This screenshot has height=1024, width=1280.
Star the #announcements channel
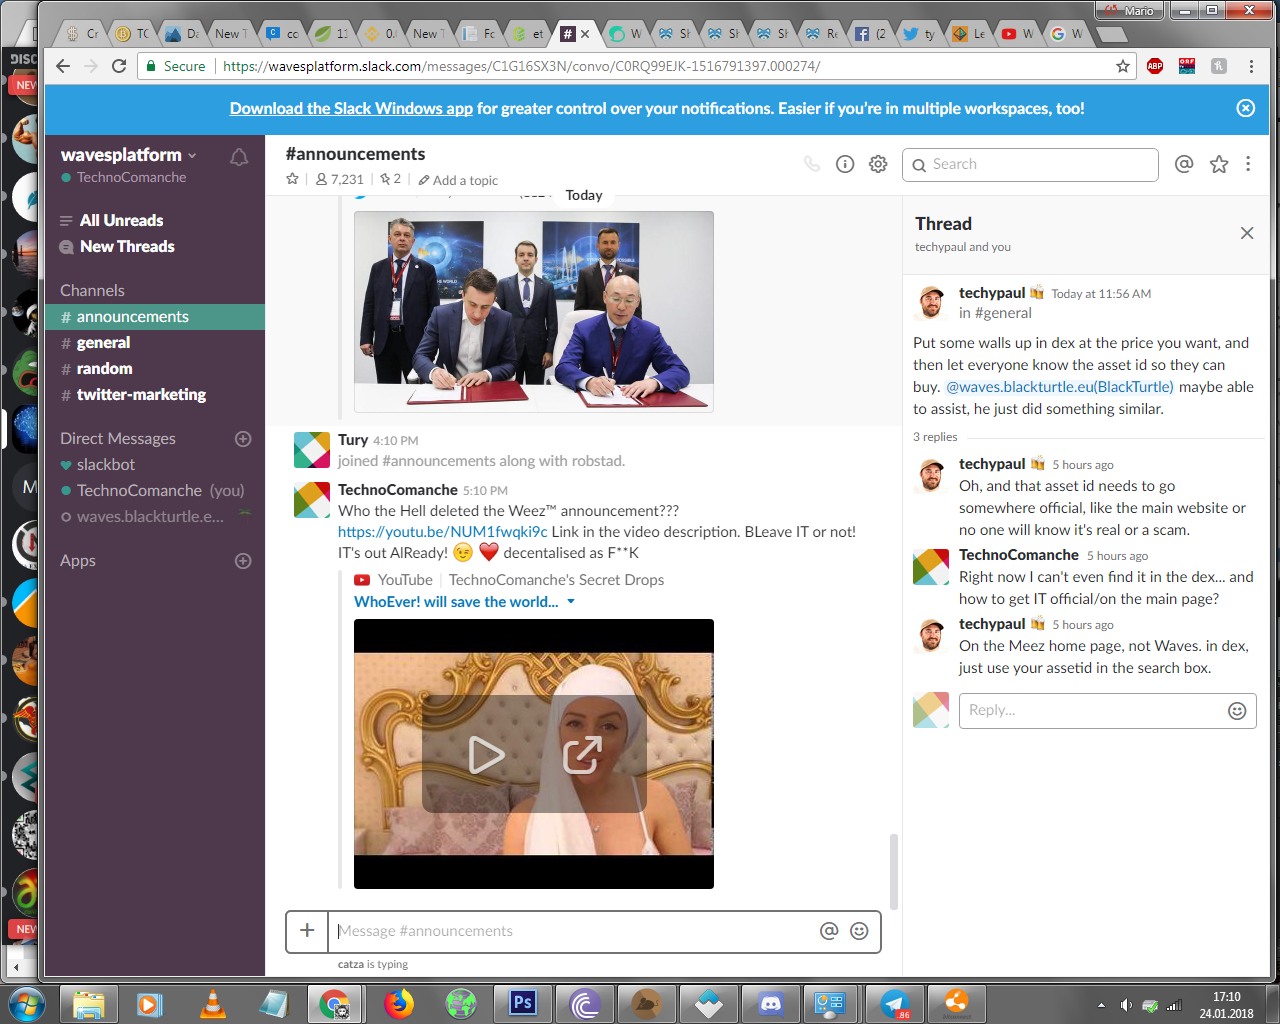pyautogui.click(x=292, y=179)
